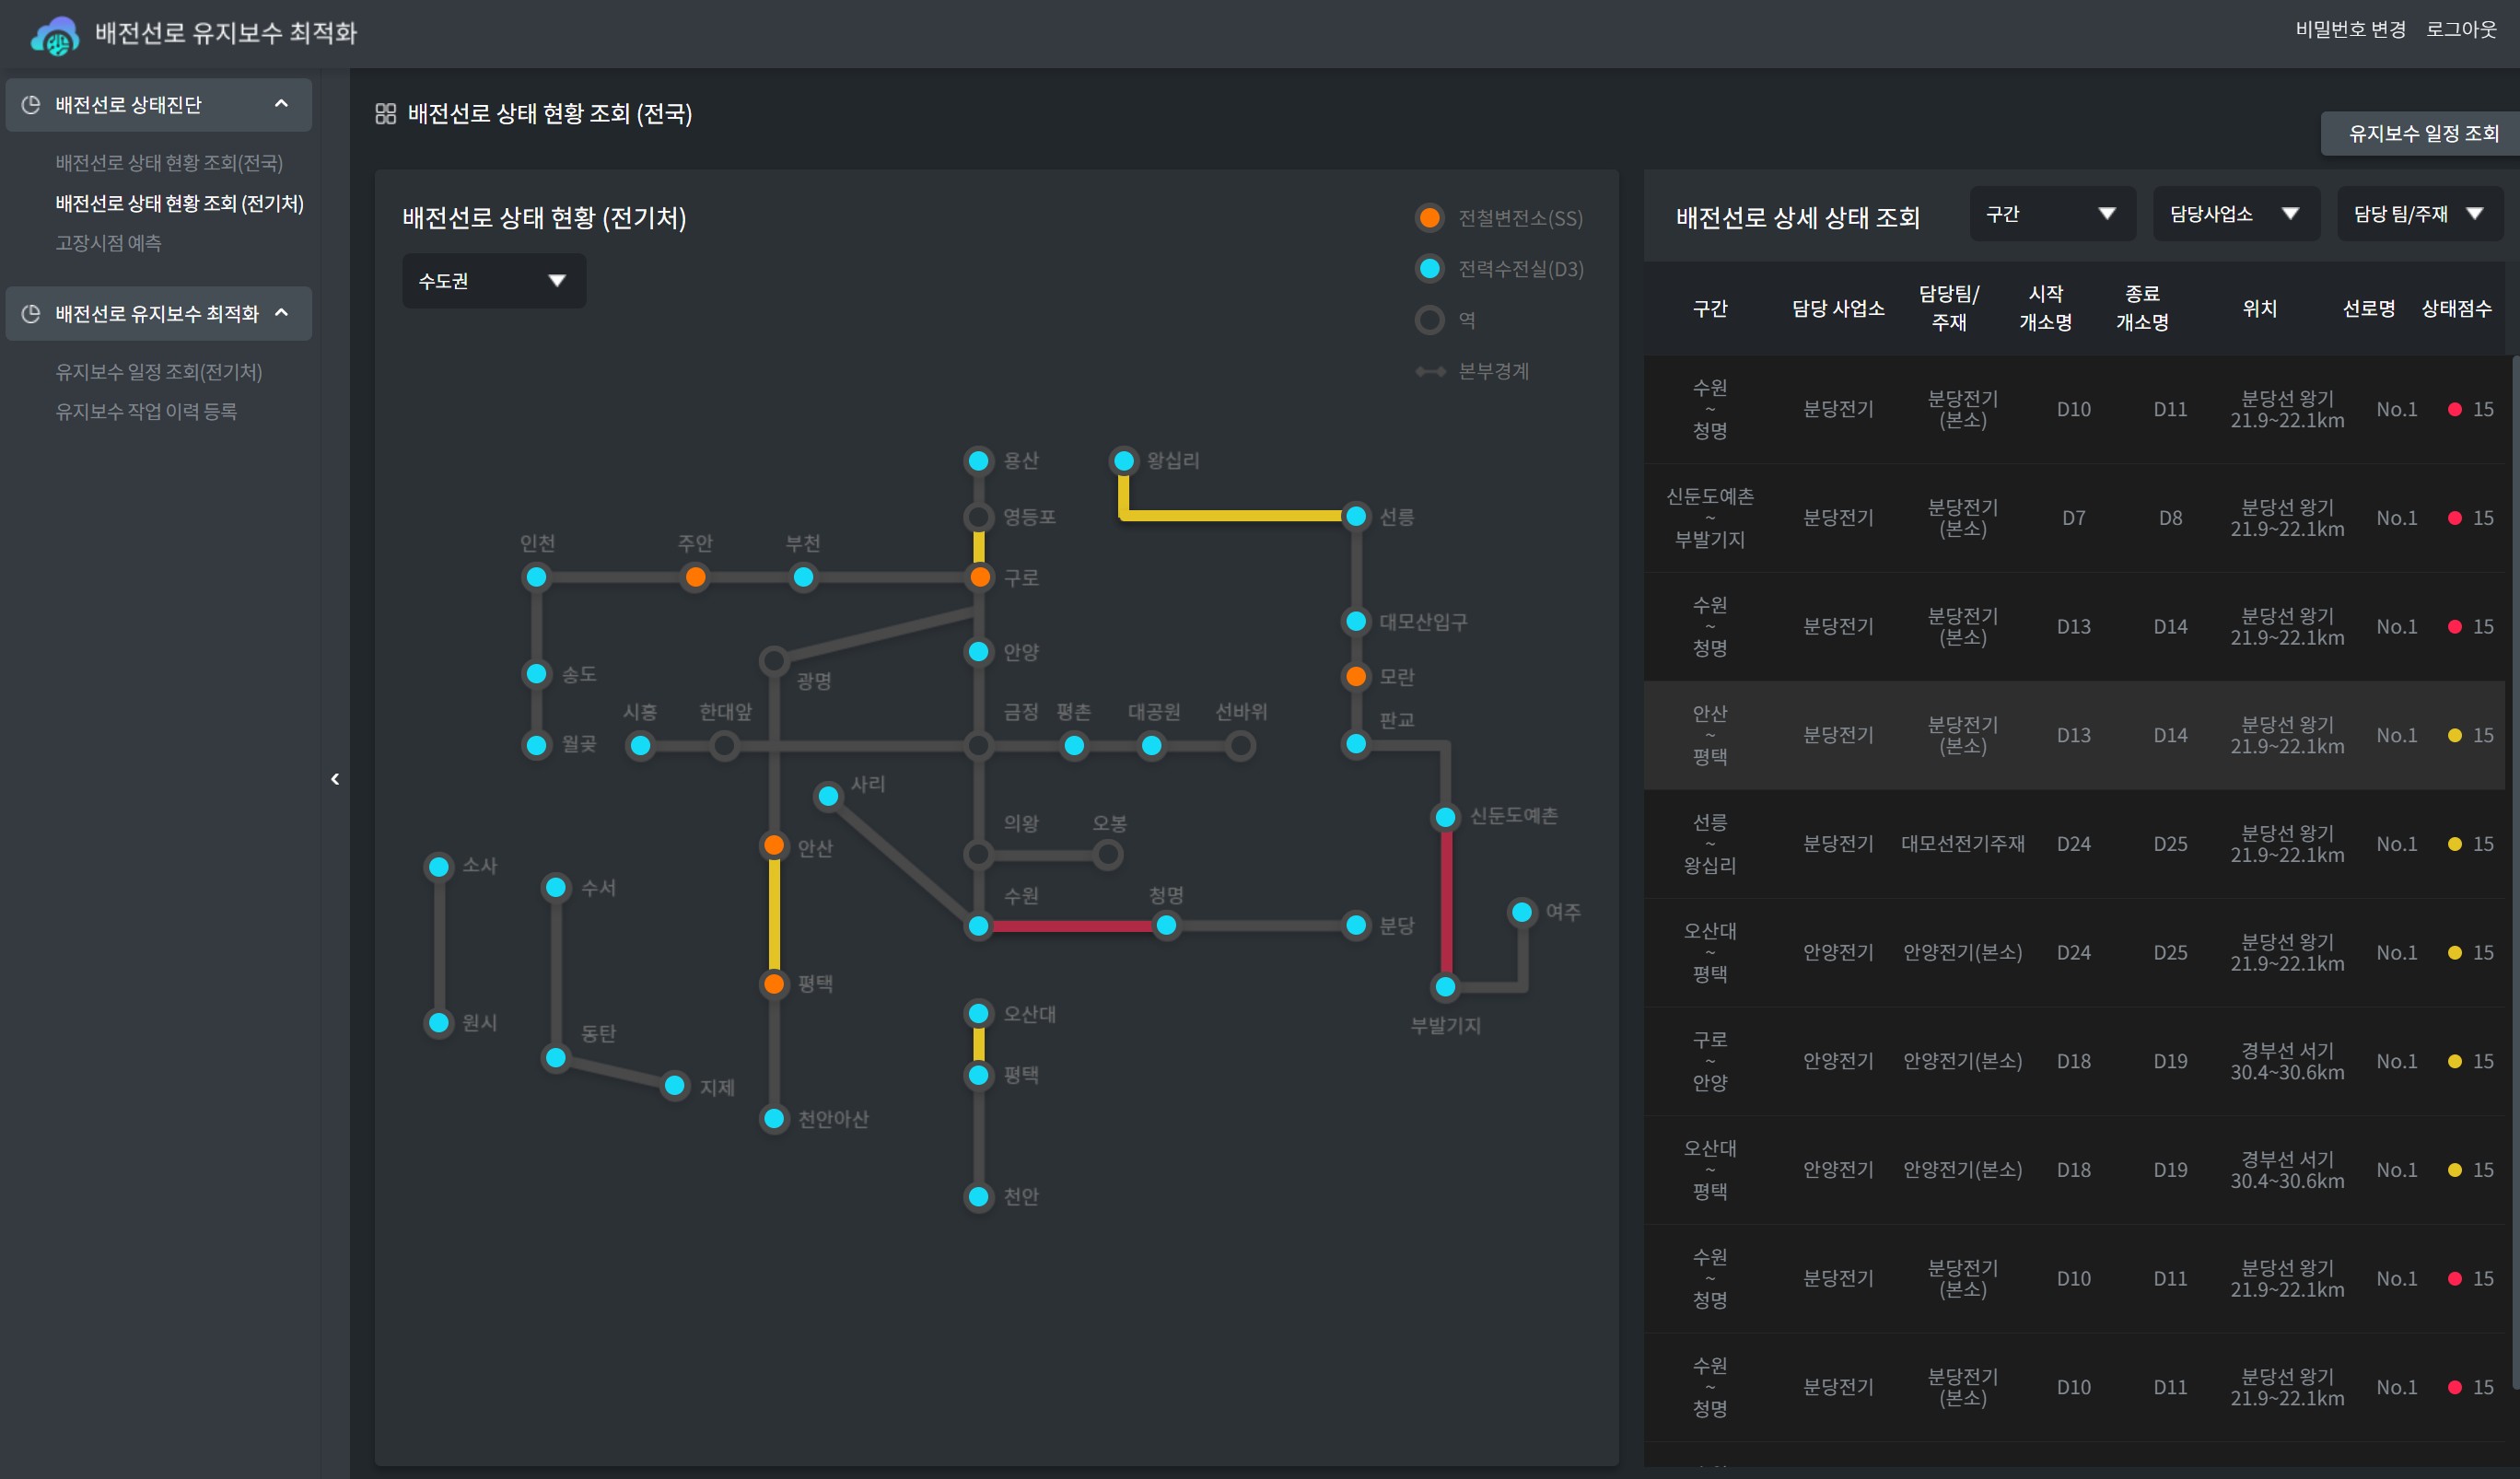The image size is (2520, 1479).
Task: Click the grid icon beside page title
Action: [385, 114]
